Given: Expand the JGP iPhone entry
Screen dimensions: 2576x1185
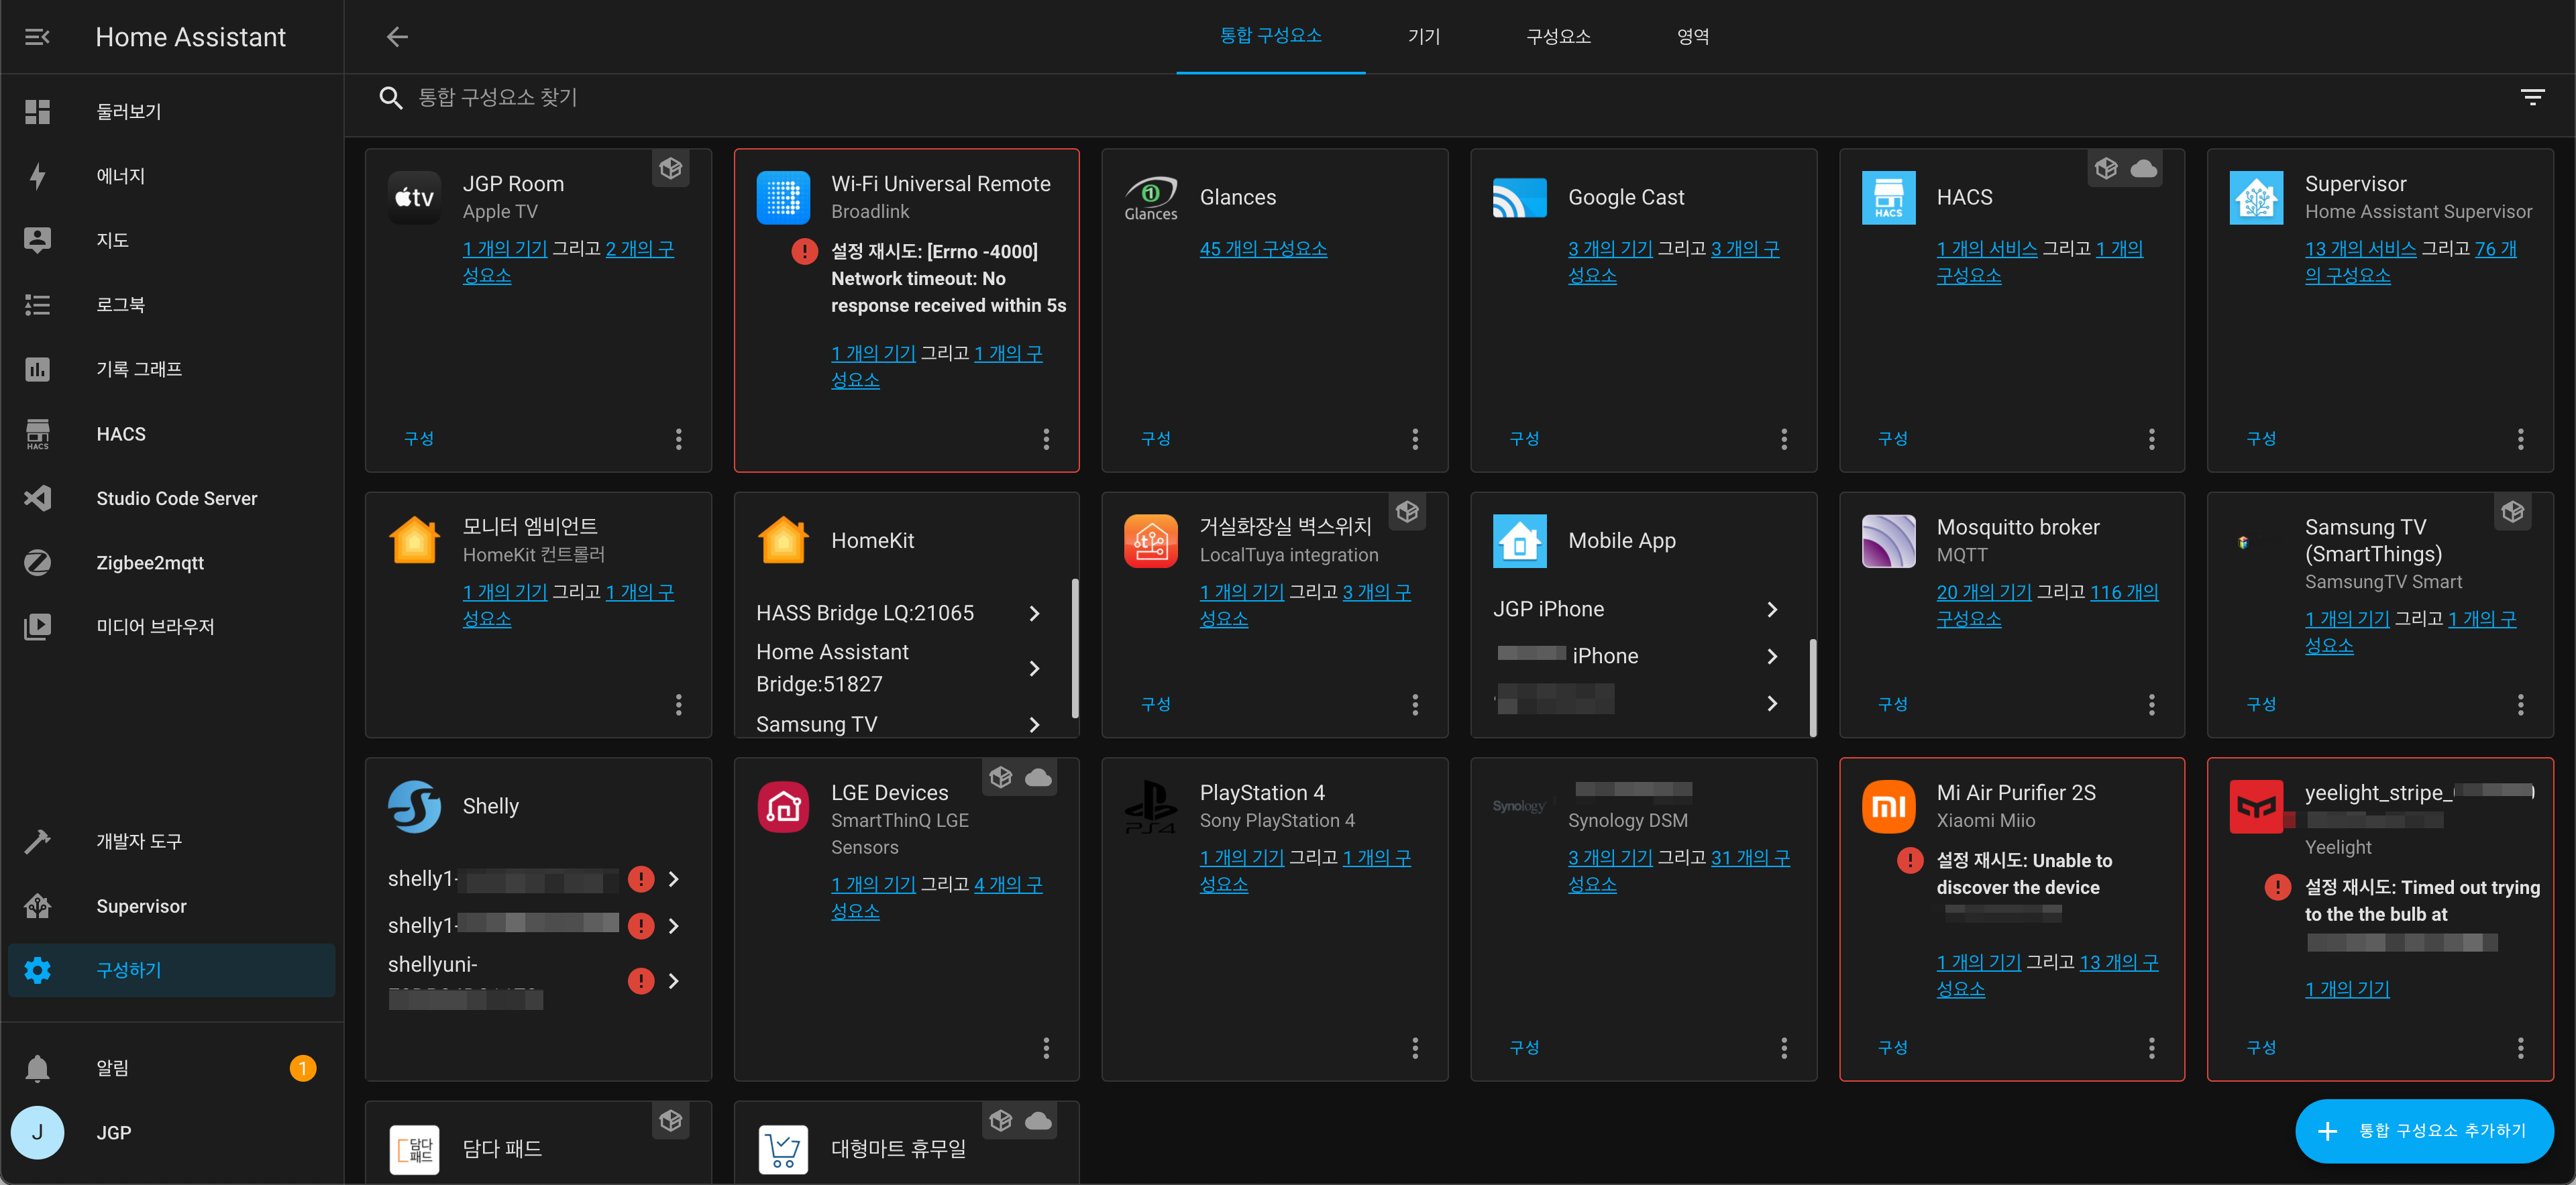Looking at the screenshot, I should point(1771,609).
